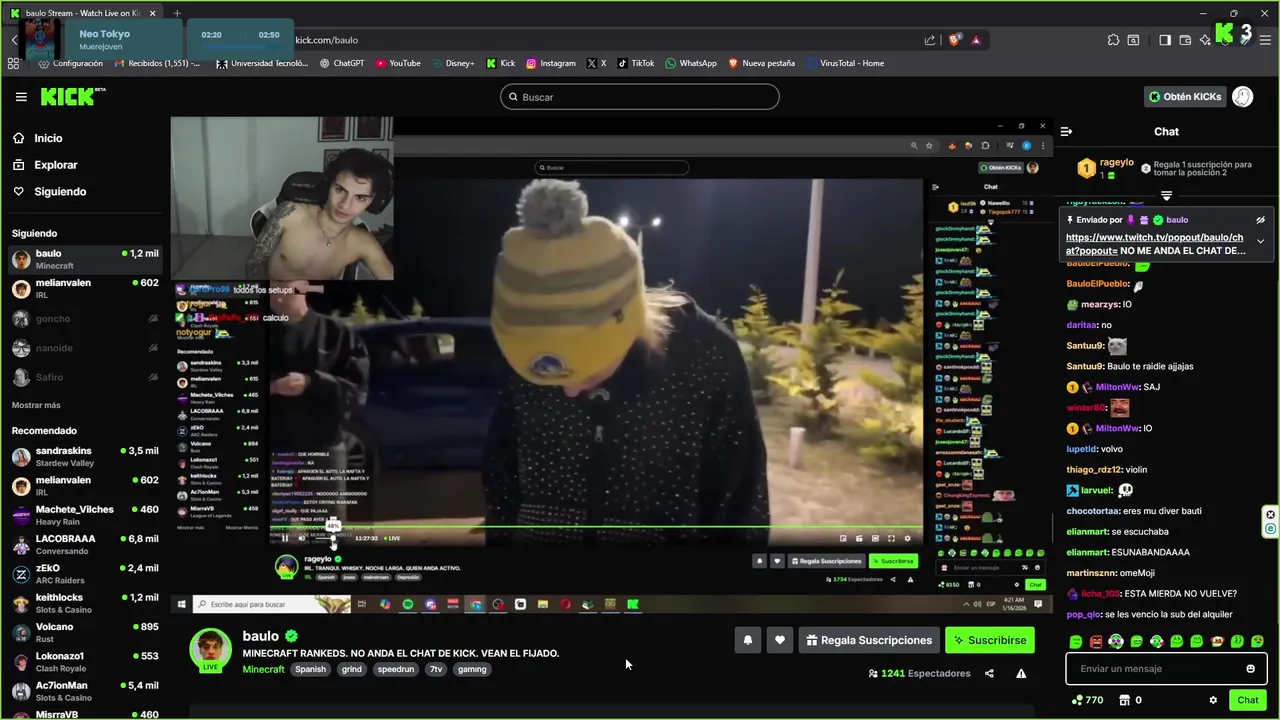Switch to baulo Stream browser tab
The width and height of the screenshot is (1280, 720).
[82, 13]
